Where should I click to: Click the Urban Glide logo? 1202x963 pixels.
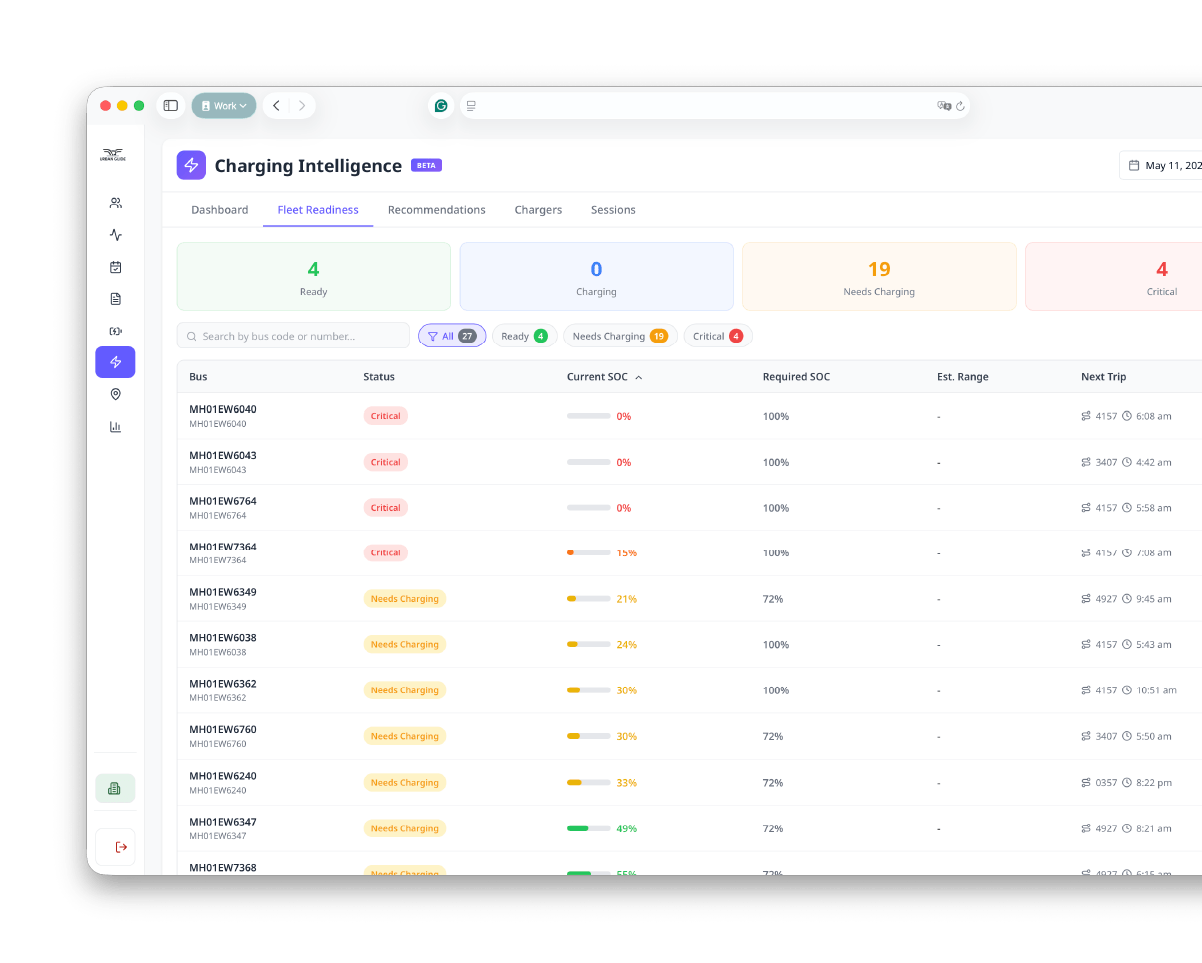click(112, 154)
